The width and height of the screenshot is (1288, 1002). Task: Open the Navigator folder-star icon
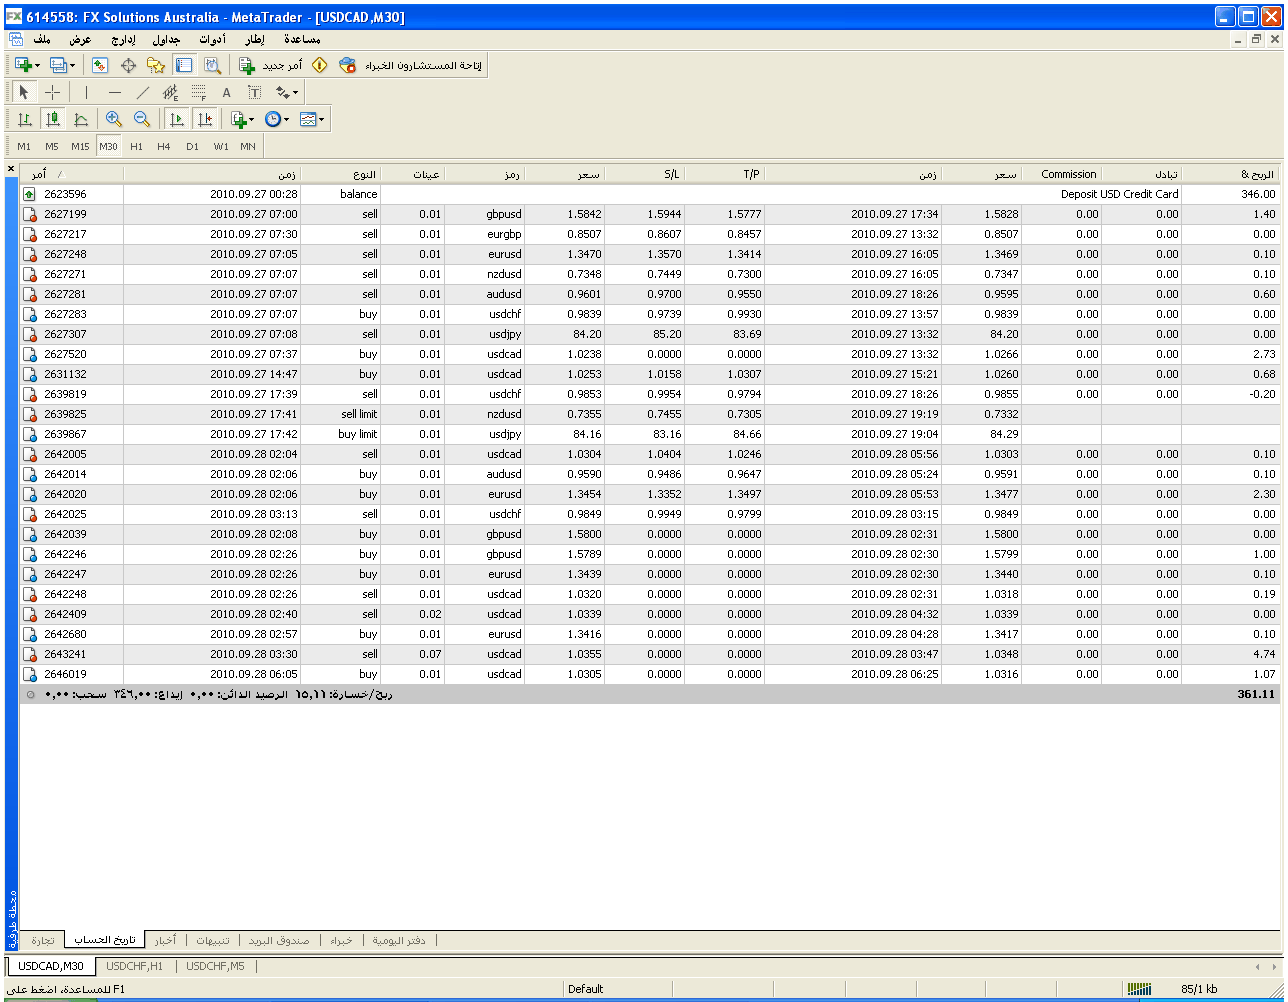(x=156, y=65)
